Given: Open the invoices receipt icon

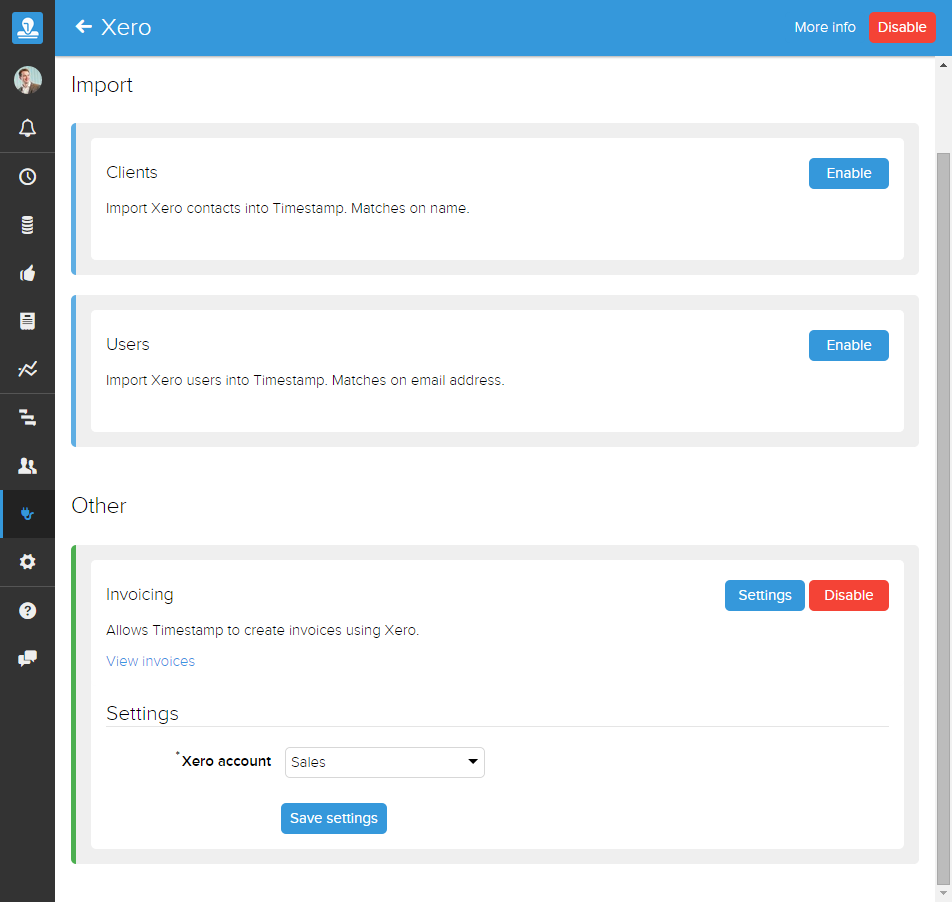Looking at the screenshot, I should pos(27,321).
